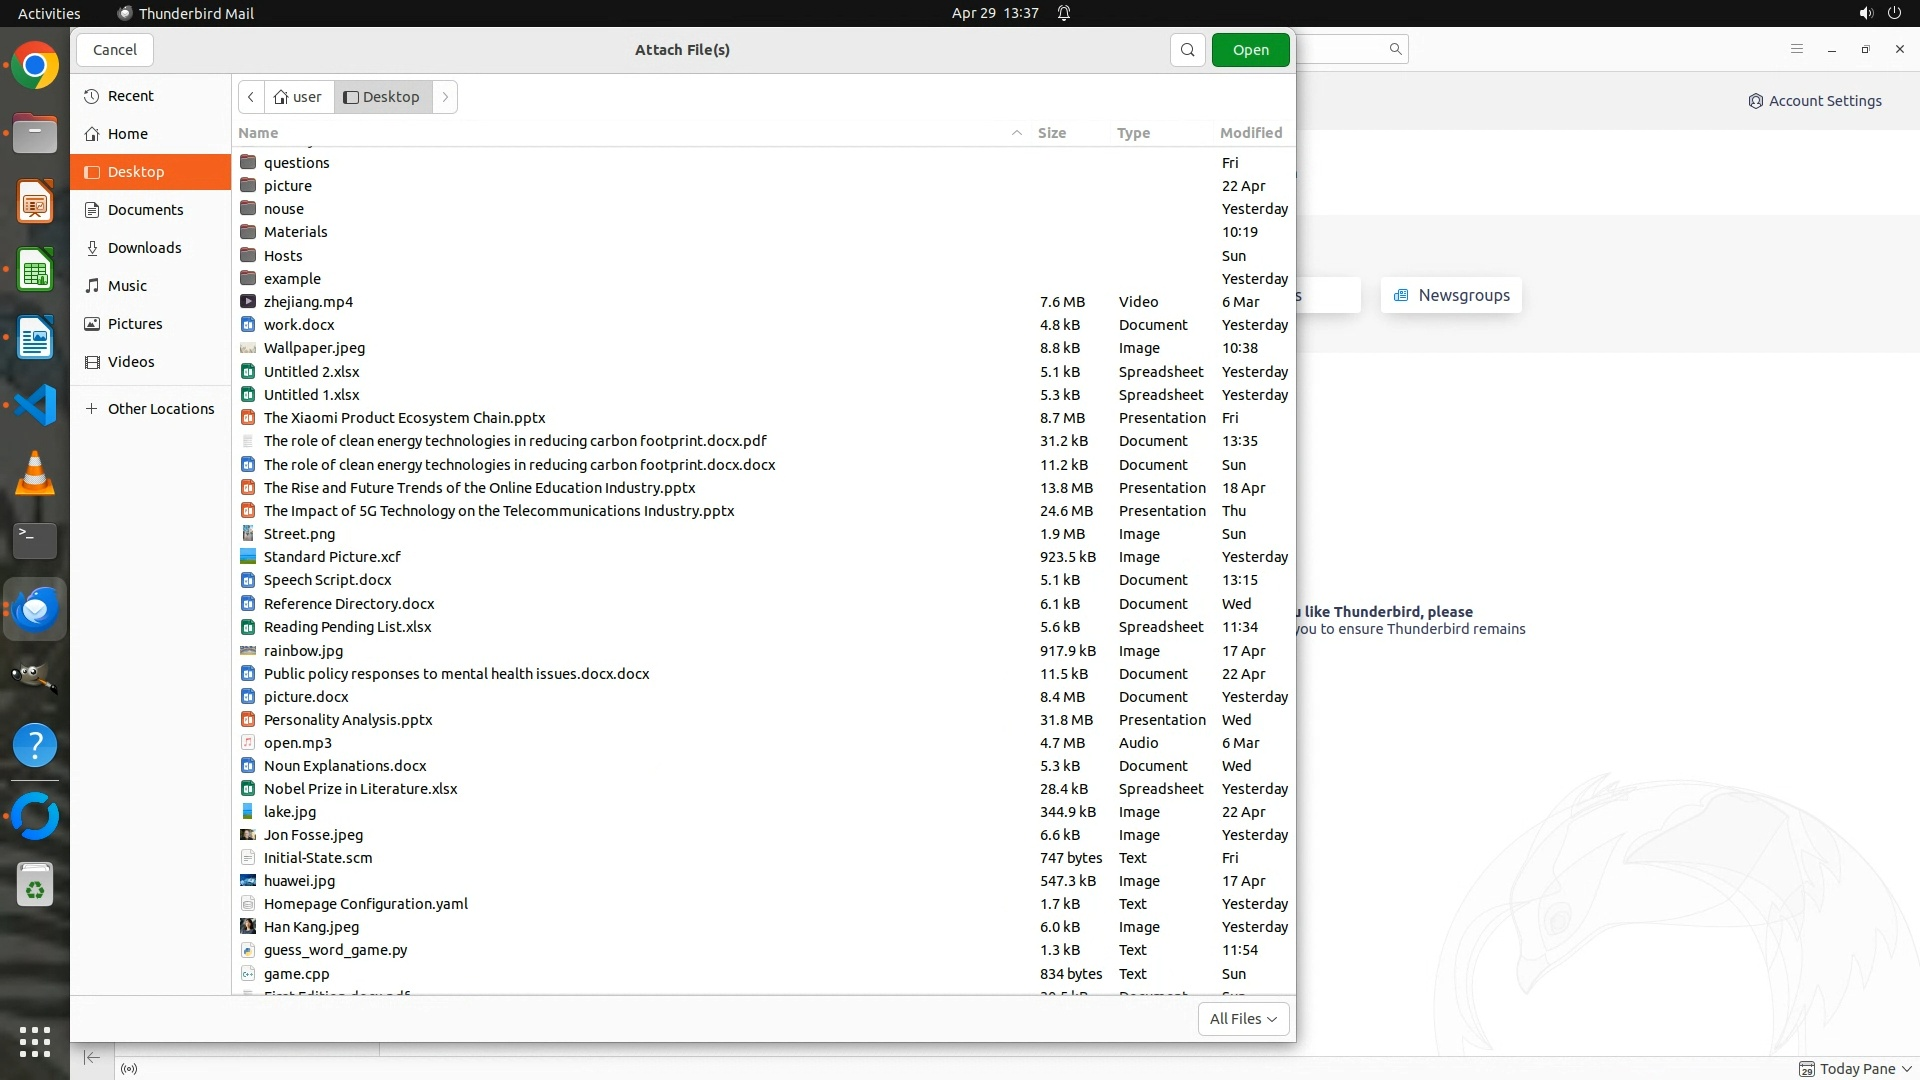Expand the All Files filter dropdown
The width and height of the screenshot is (1920, 1080).
pyautogui.click(x=1243, y=1019)
